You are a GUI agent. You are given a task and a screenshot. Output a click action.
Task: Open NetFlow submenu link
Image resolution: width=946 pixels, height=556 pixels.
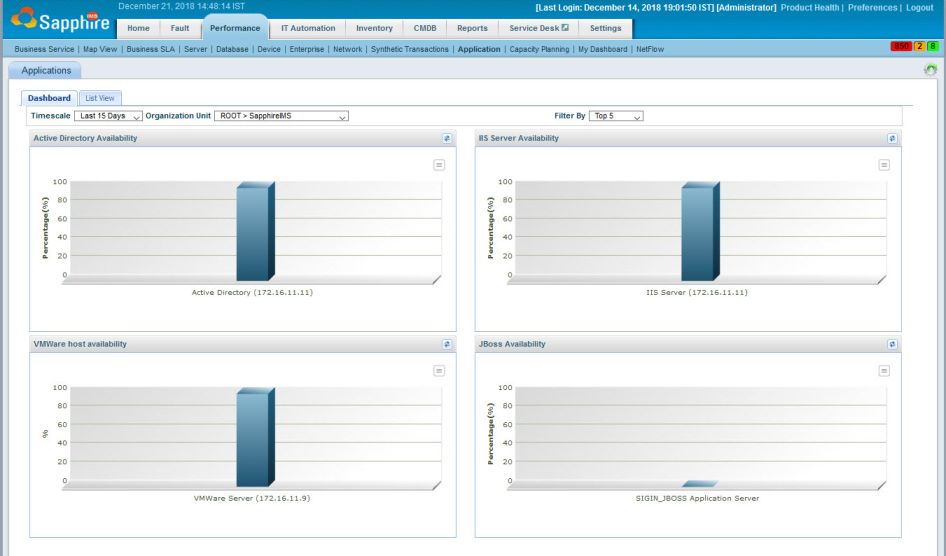pyautogui.click(x=650, y=49)
